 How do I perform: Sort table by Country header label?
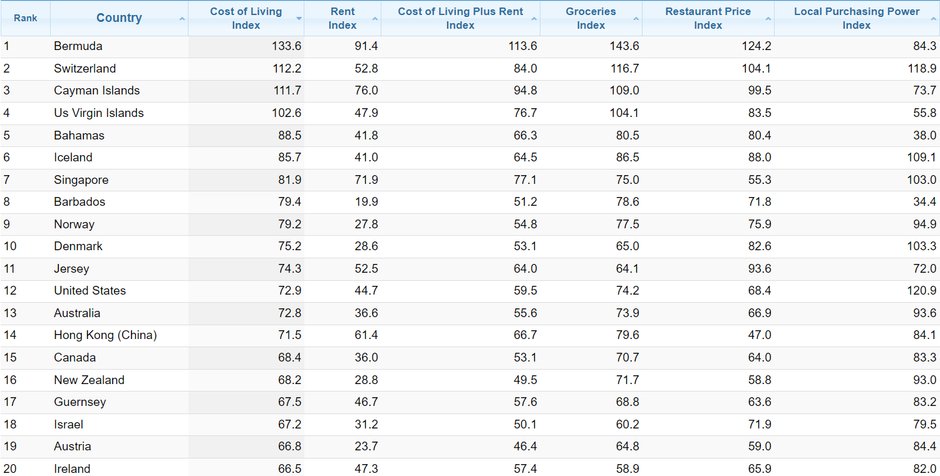(119, 18)
